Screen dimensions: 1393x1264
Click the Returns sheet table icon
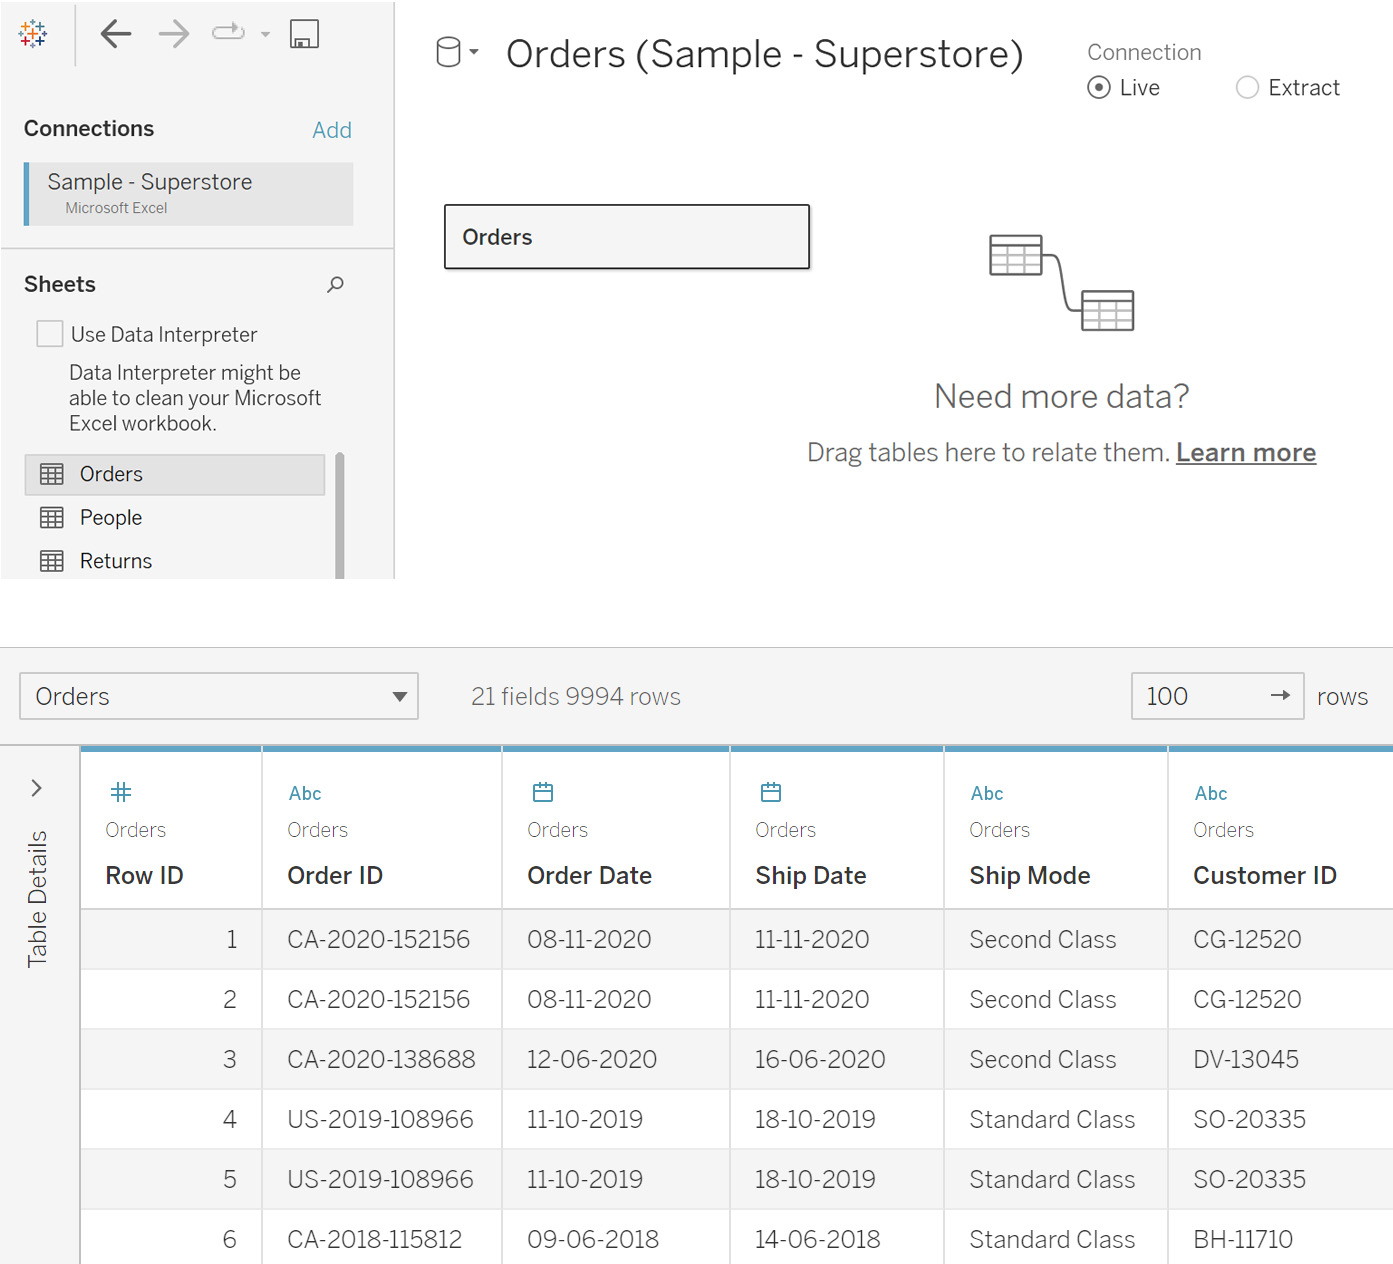(x=52, y=561)
